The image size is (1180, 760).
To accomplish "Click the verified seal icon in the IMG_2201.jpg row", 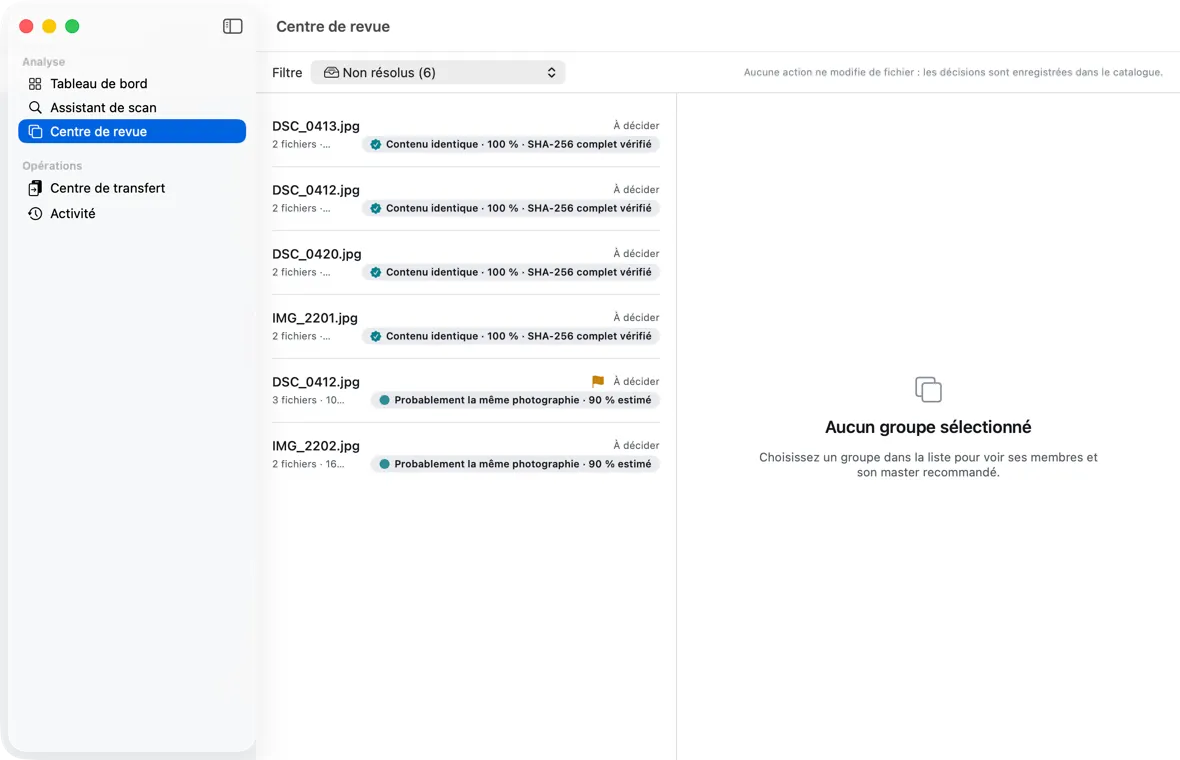I will (376, 336).
